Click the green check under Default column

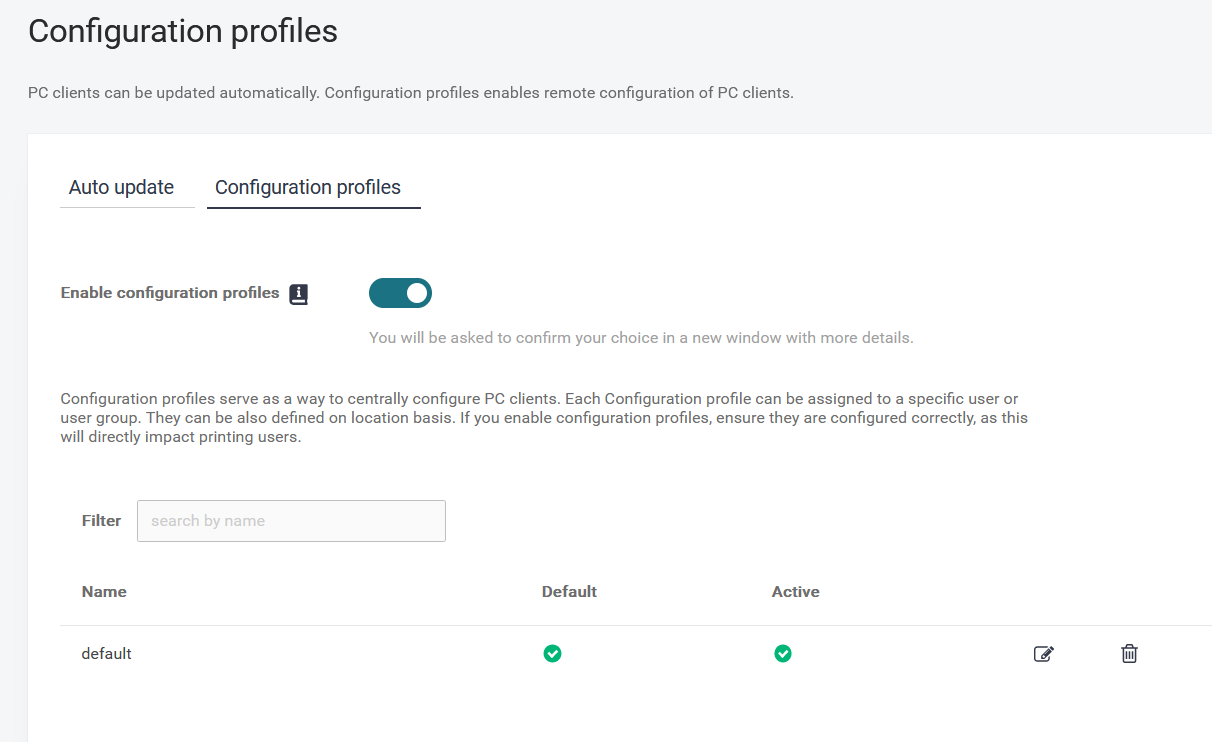[552, 654]
